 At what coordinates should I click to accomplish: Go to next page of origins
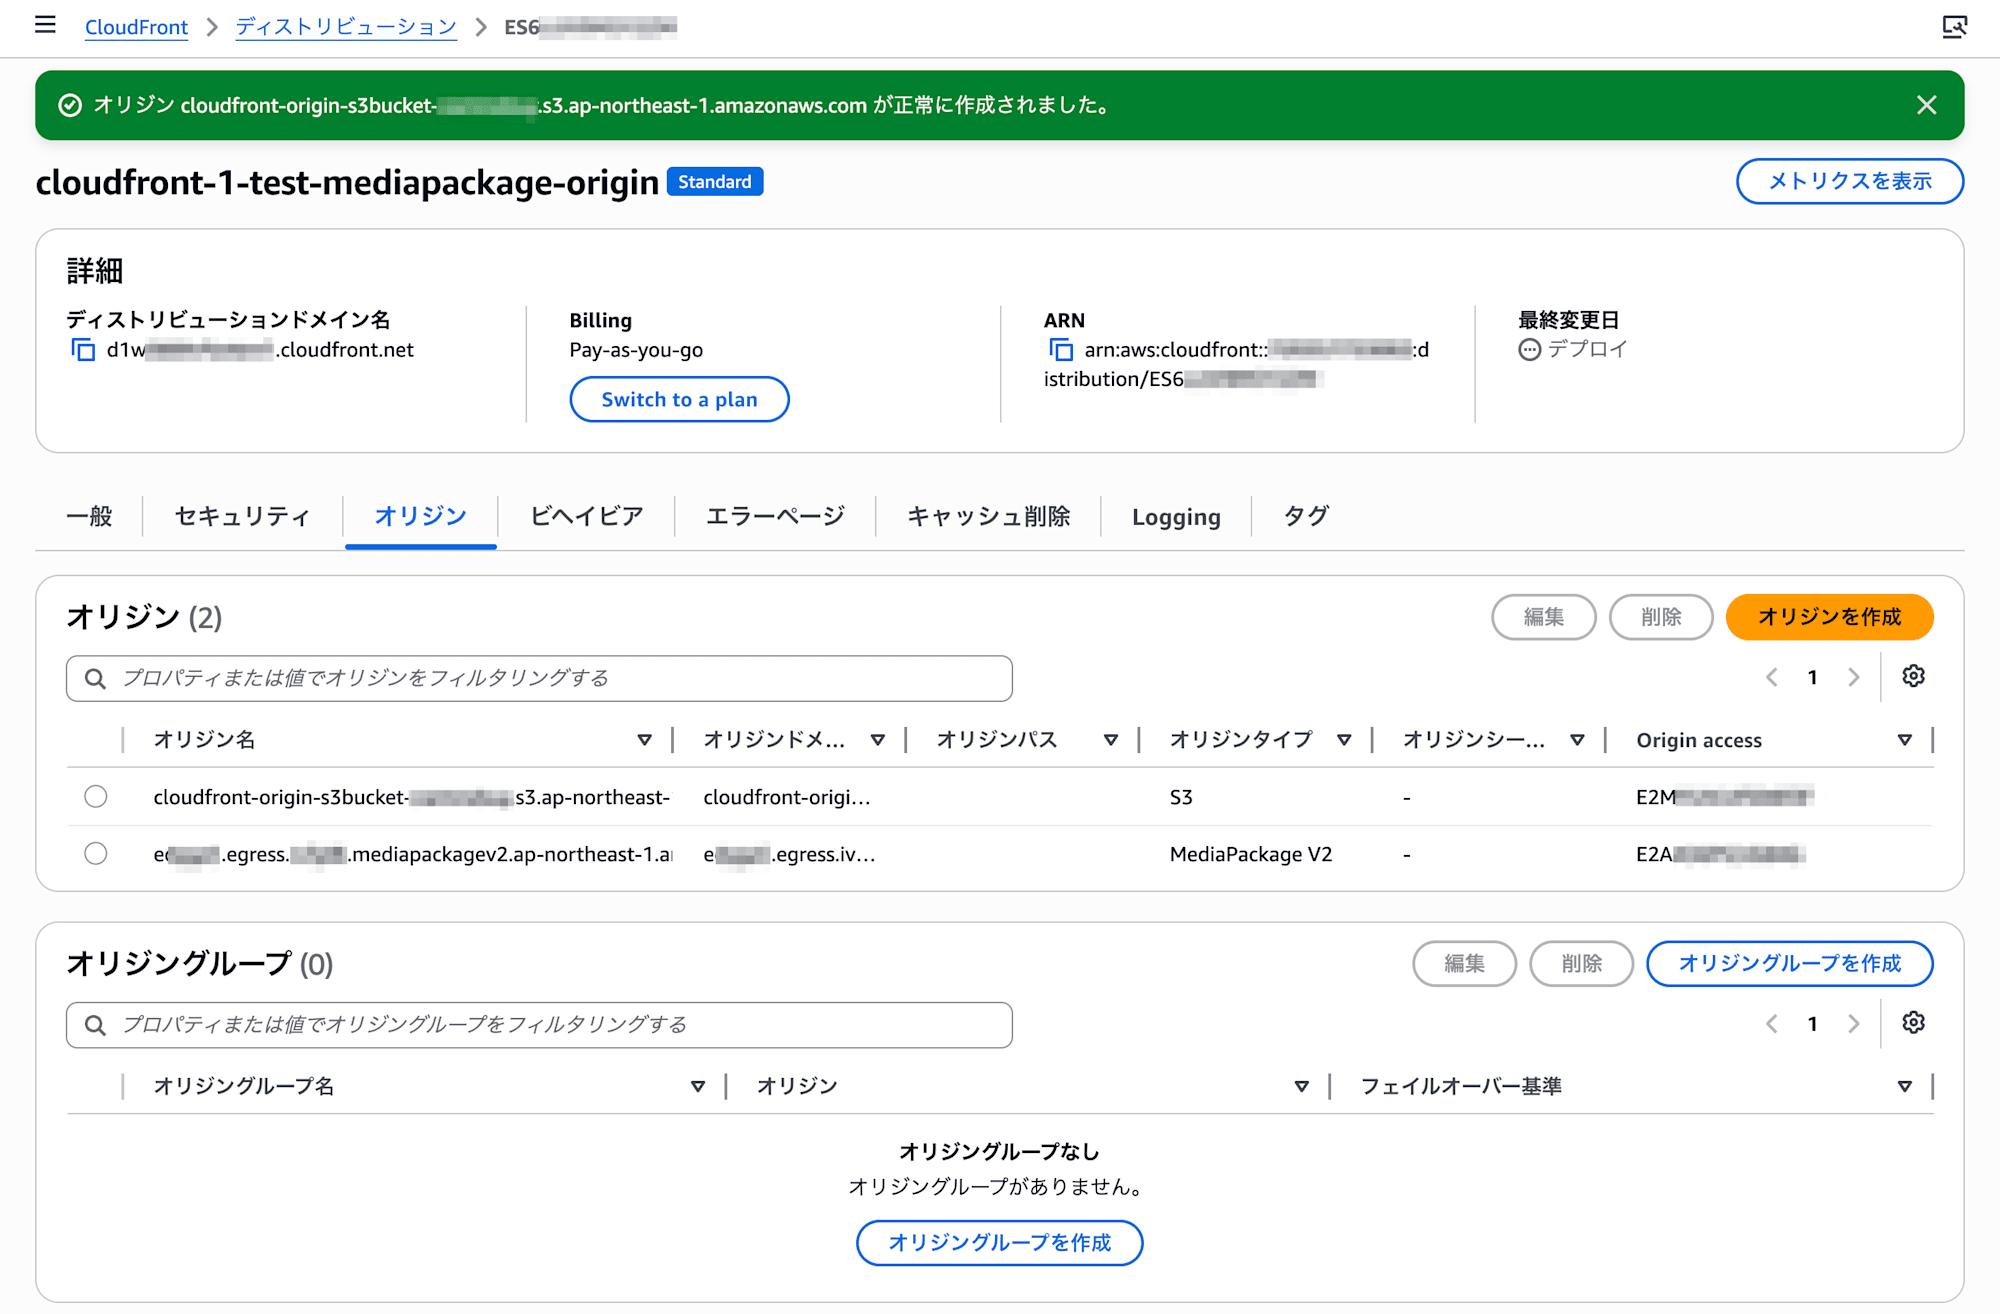pos(1853,677)
